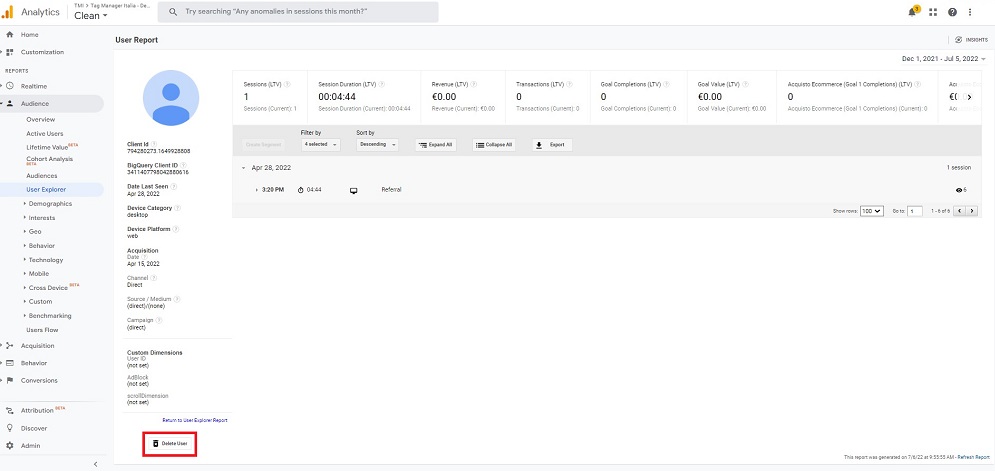995x471 pixels.
Task: Click the Discover lightbulb icon
Action: coord(10,428)
